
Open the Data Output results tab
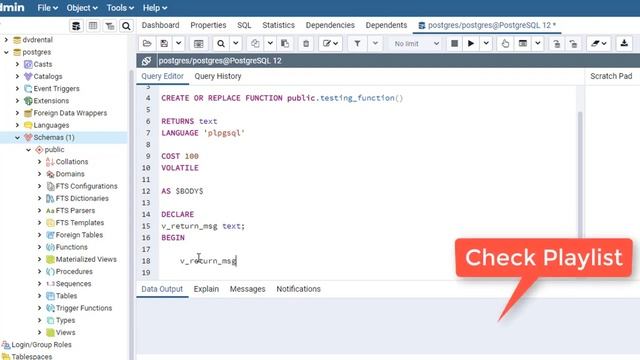(162, 289)
